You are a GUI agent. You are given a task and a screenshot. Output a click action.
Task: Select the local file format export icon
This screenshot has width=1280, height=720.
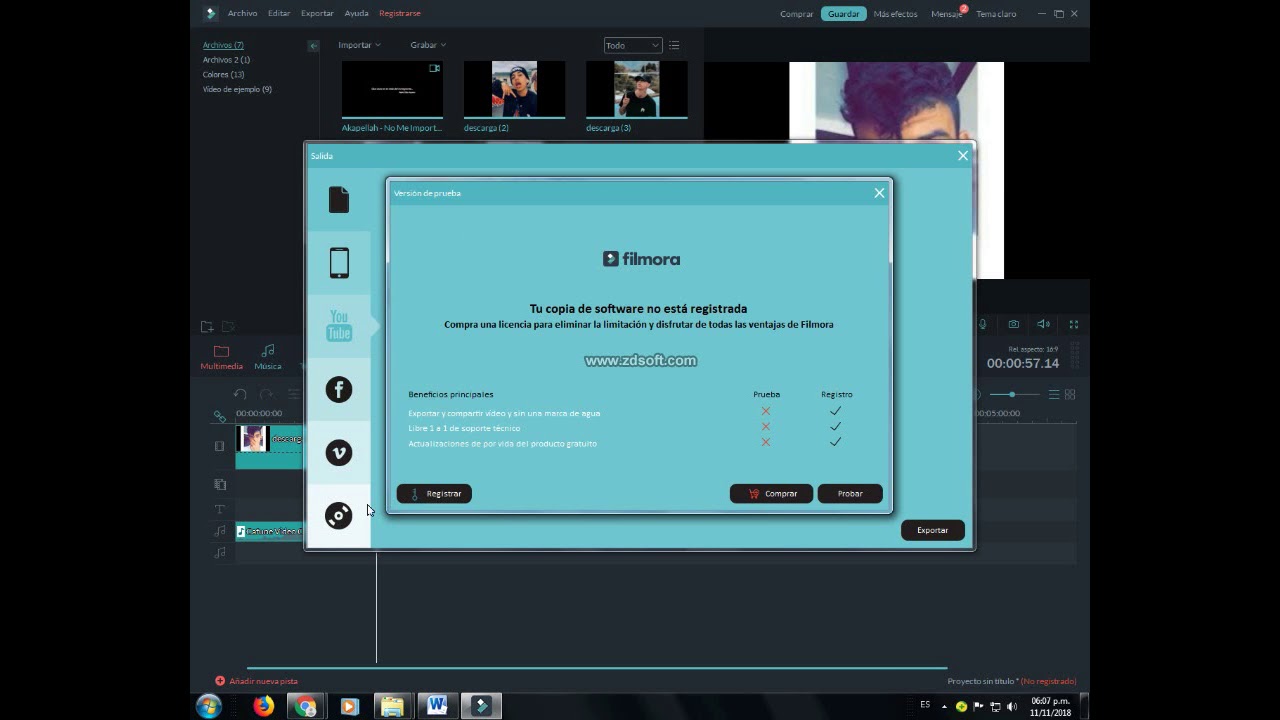pos(339,200)
